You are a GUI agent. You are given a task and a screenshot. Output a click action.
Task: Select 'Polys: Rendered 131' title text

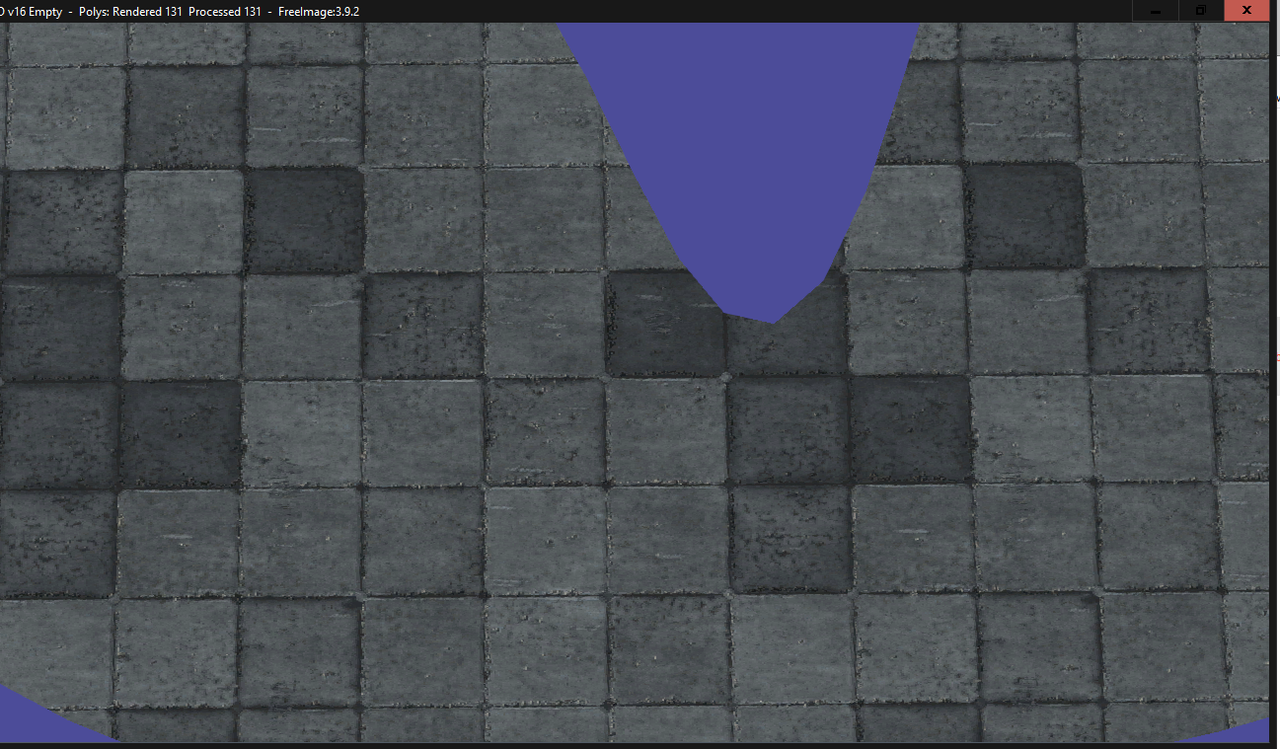coord(131,11)
